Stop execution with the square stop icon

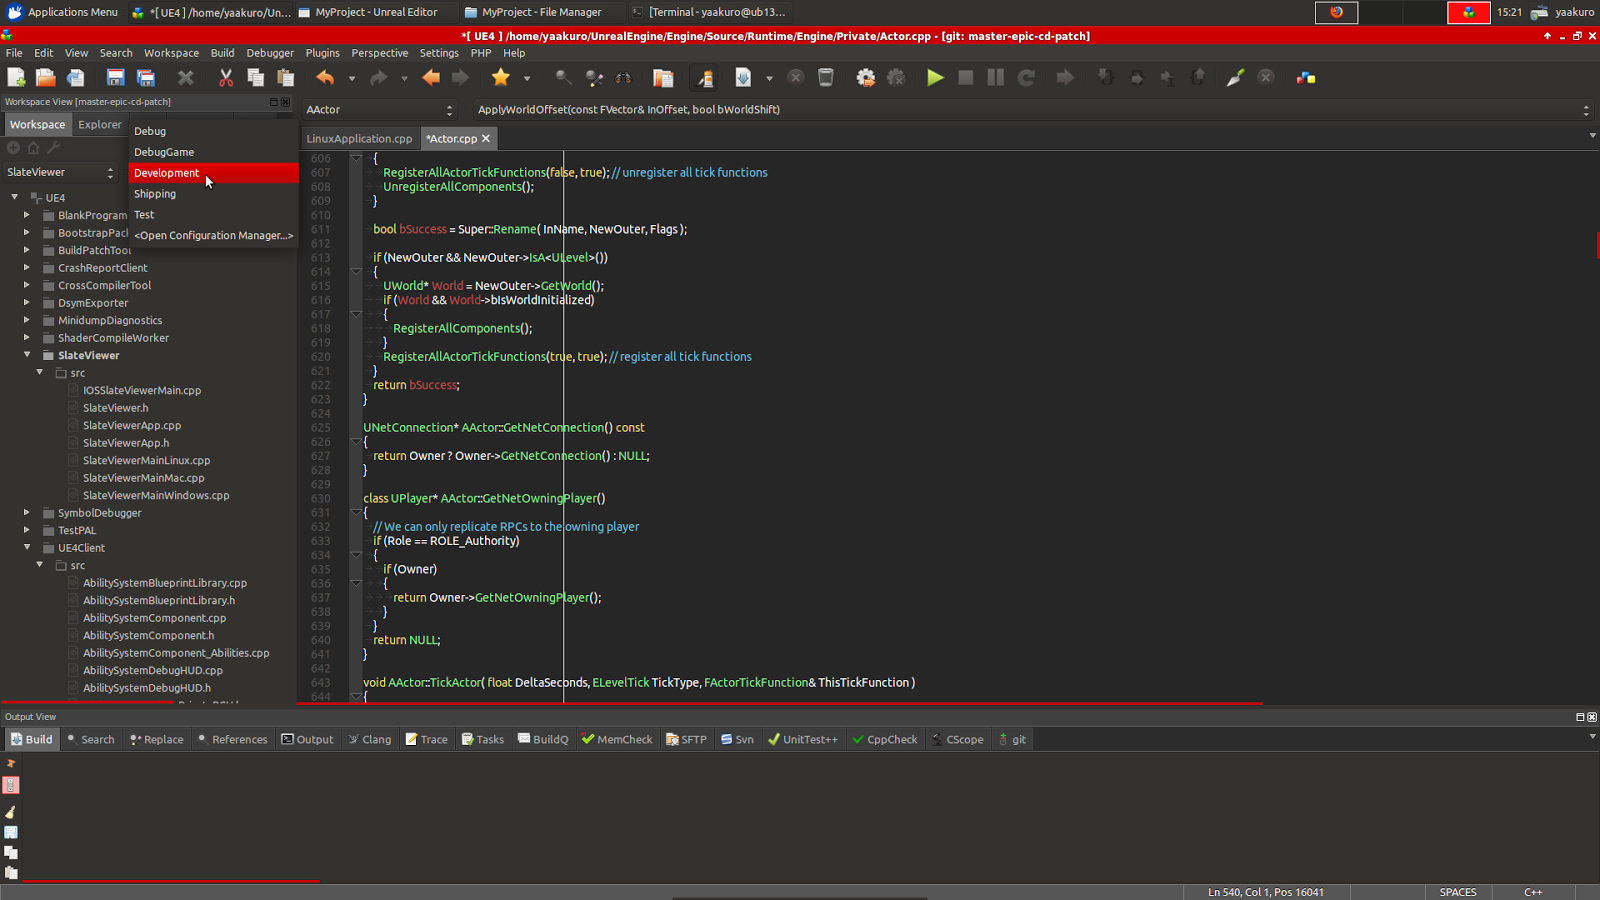(x=965, y=77)
